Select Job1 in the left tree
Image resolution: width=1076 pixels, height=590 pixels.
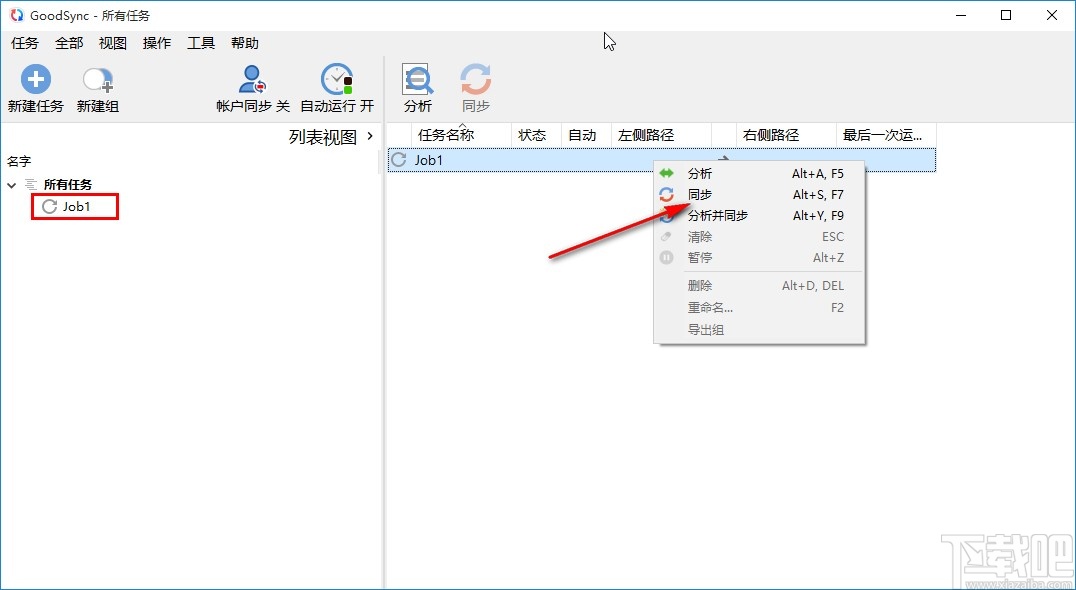[x=75, y=206]
